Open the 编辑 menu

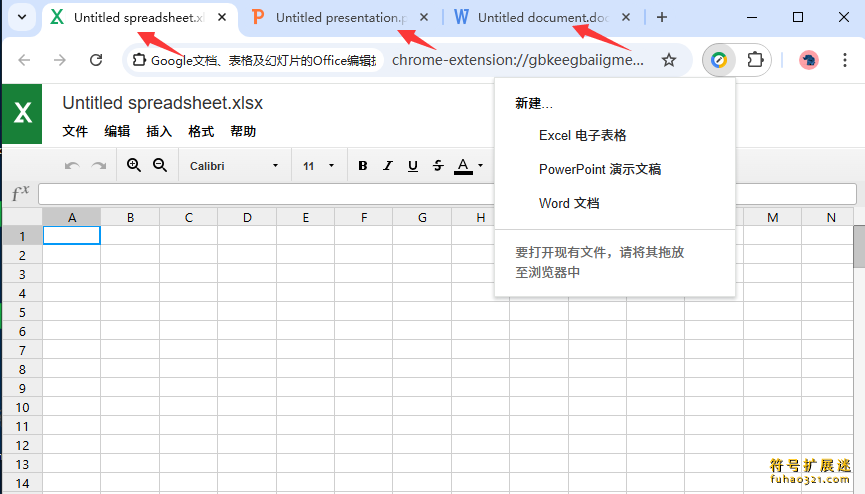[x=117, y=131]
